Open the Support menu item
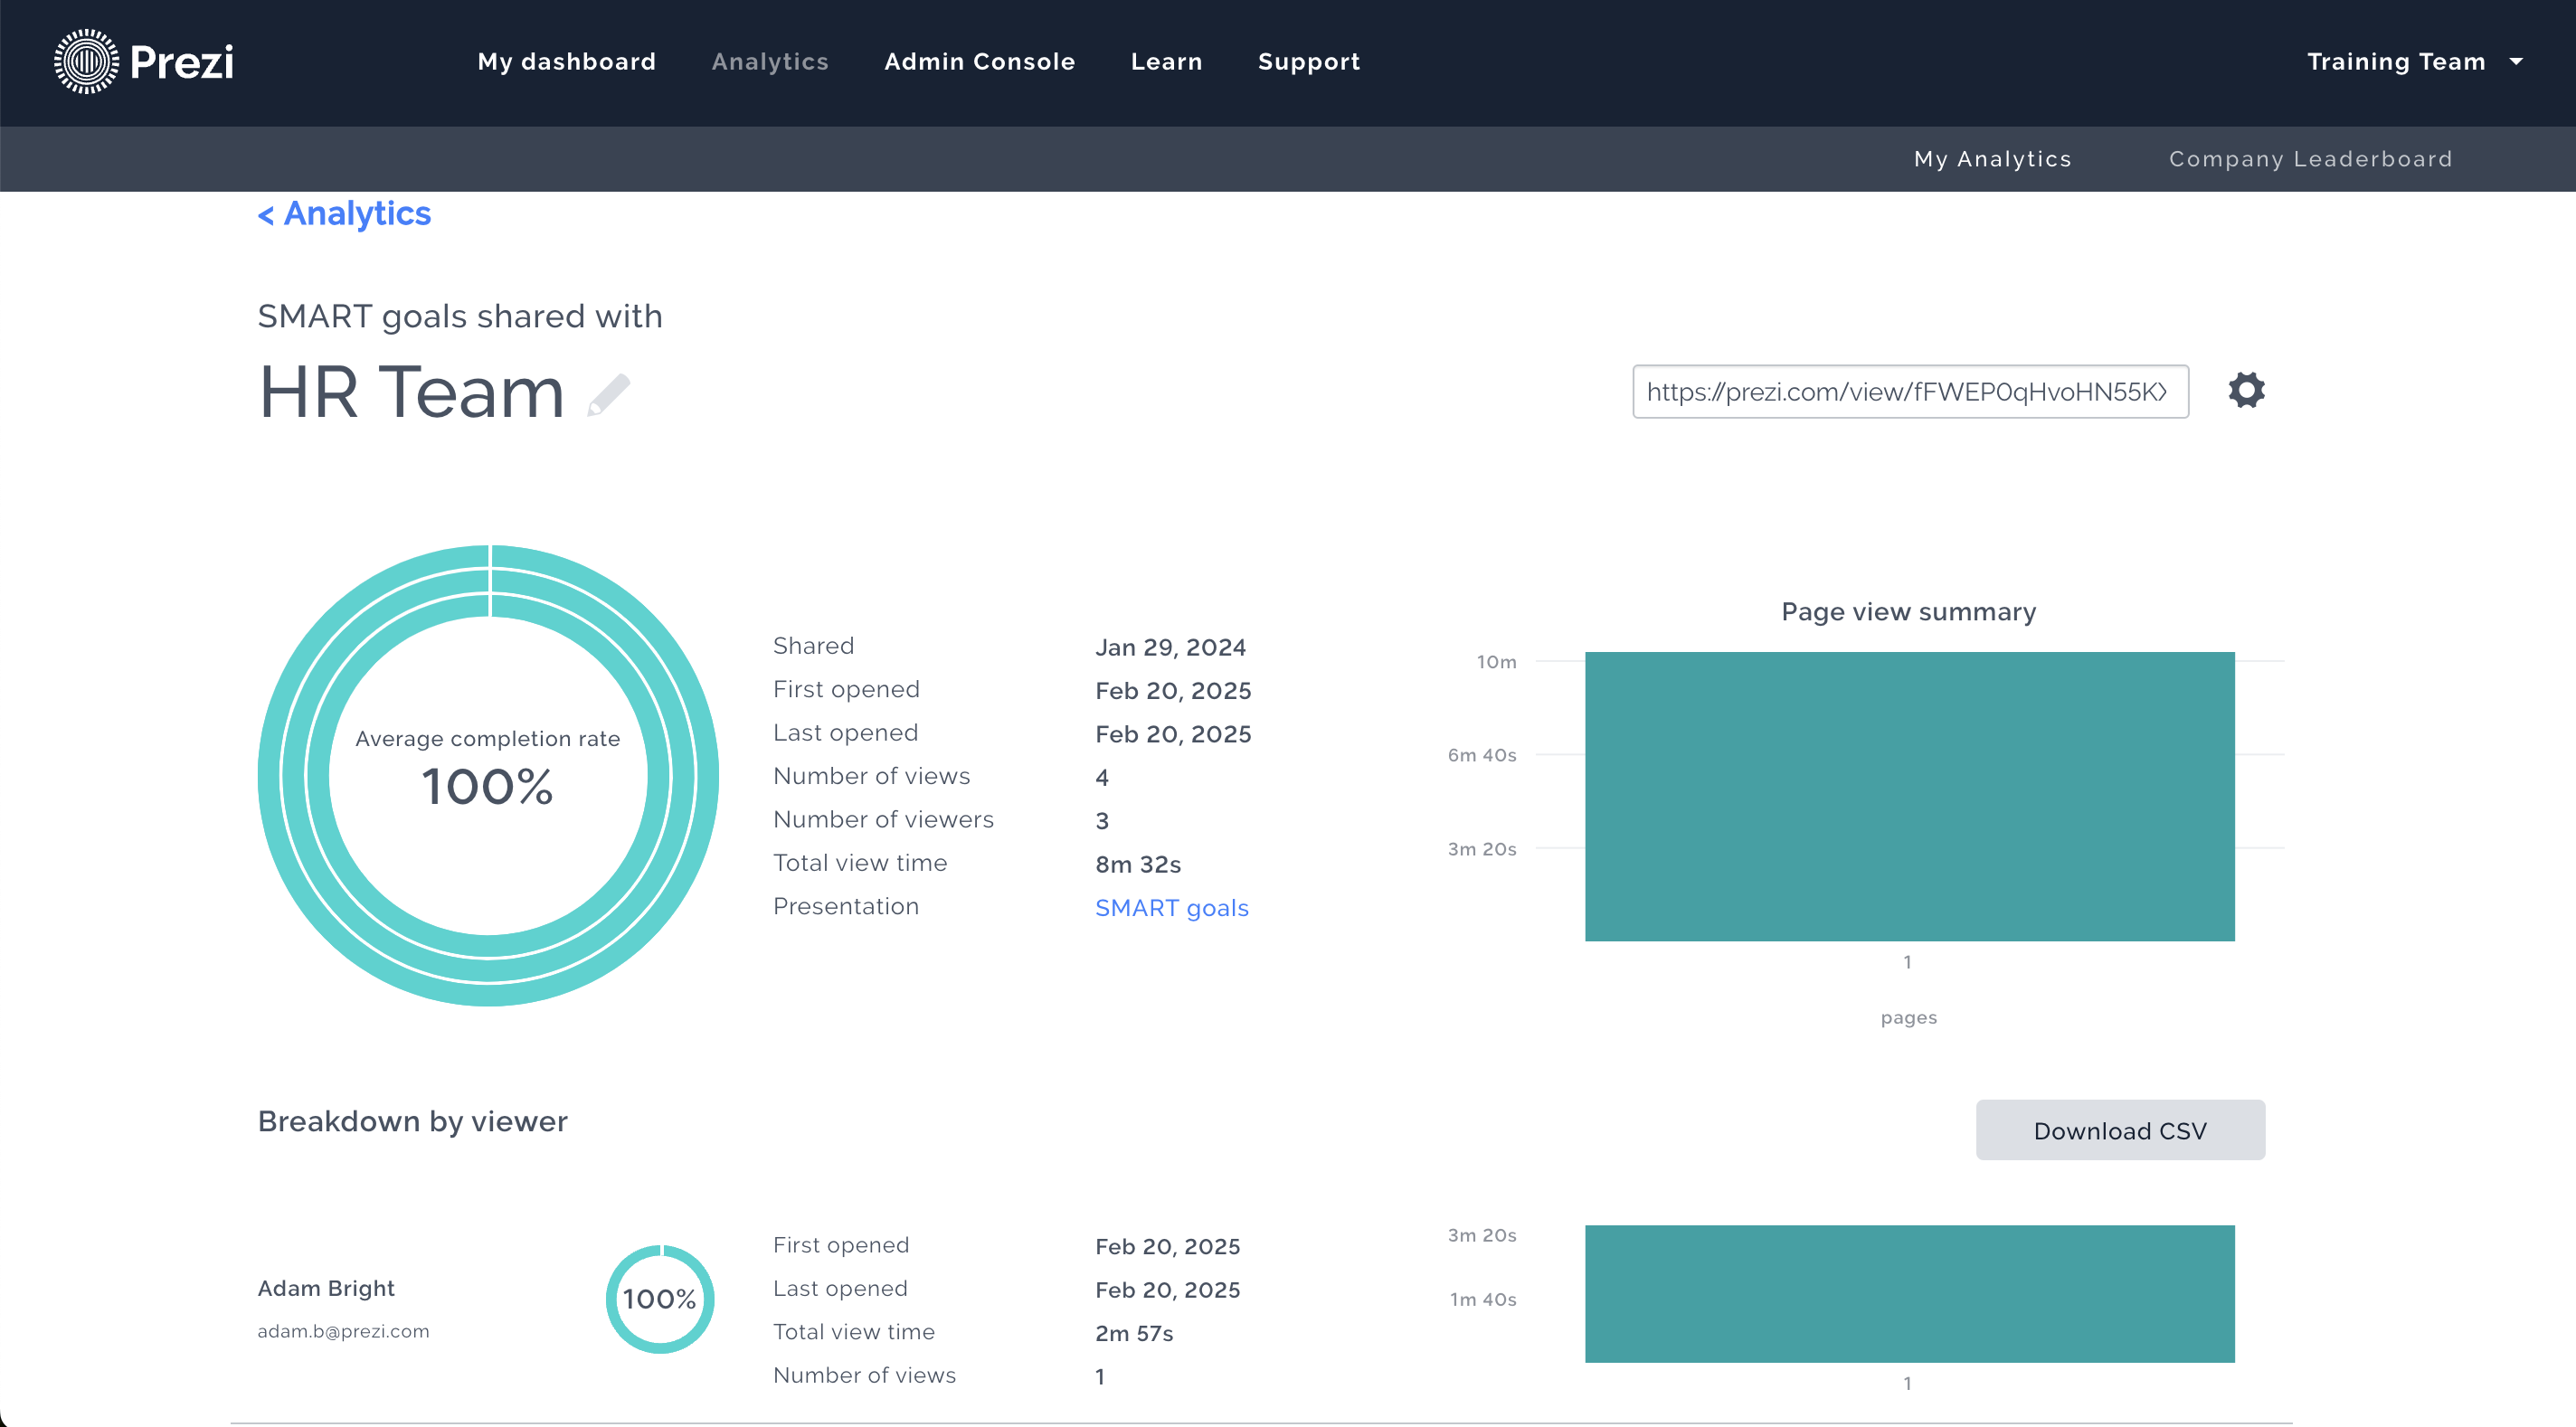Viewport: 2576px width, 1427px height. pyautogui.click(x=1308, y=62)
